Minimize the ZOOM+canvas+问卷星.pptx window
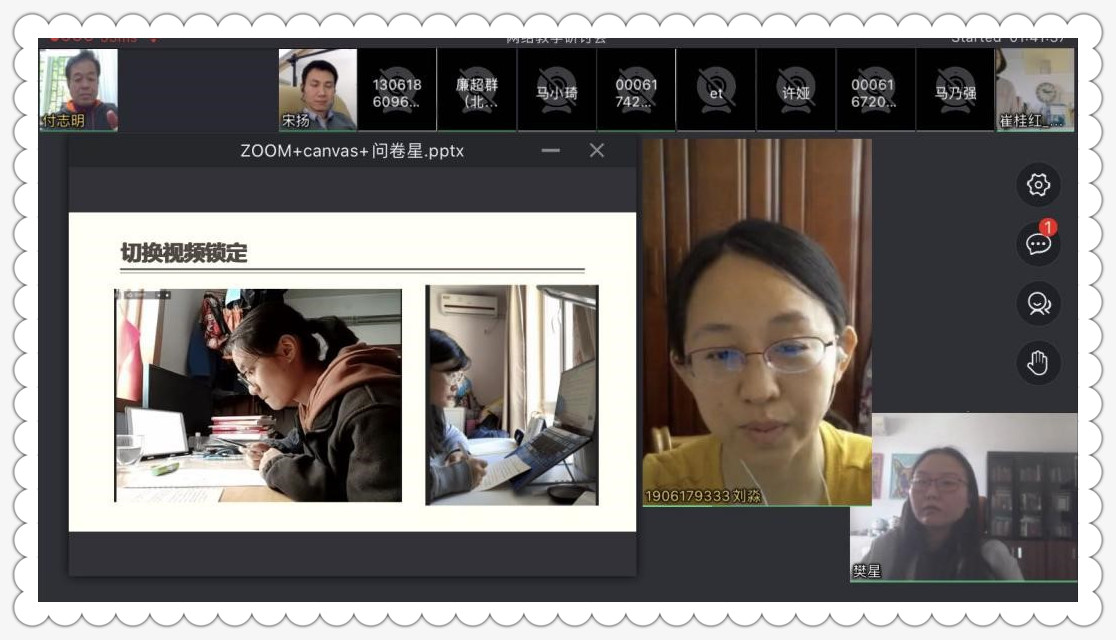 pos(550,151)
